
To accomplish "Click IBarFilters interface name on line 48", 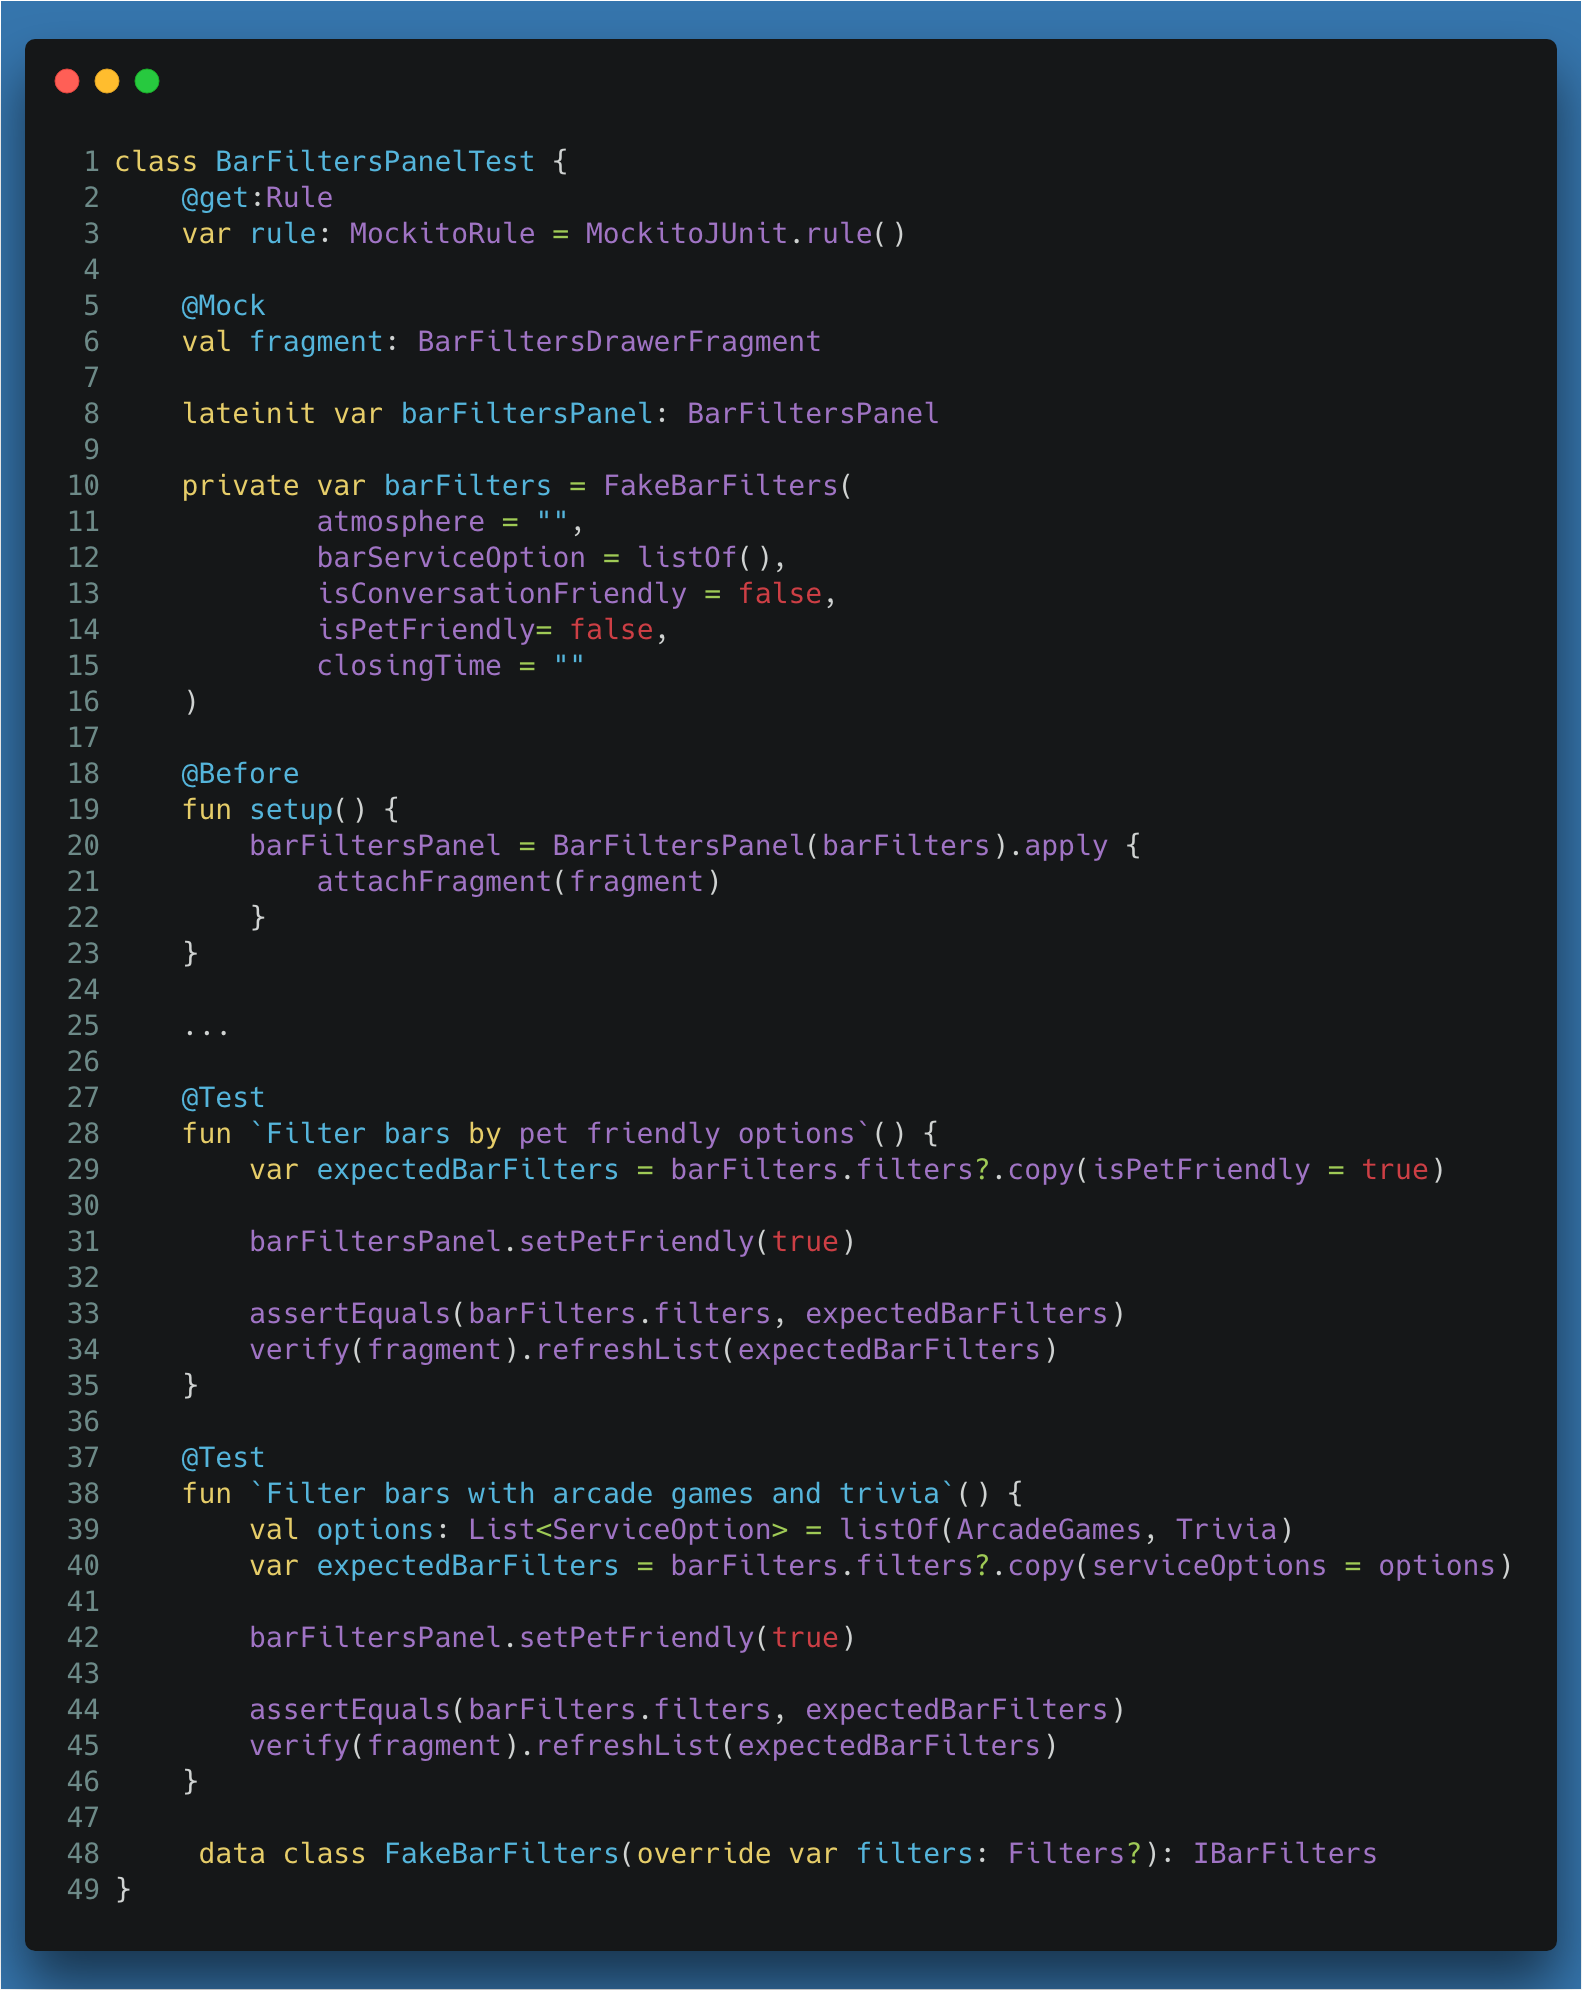I will point(1285,1854).
